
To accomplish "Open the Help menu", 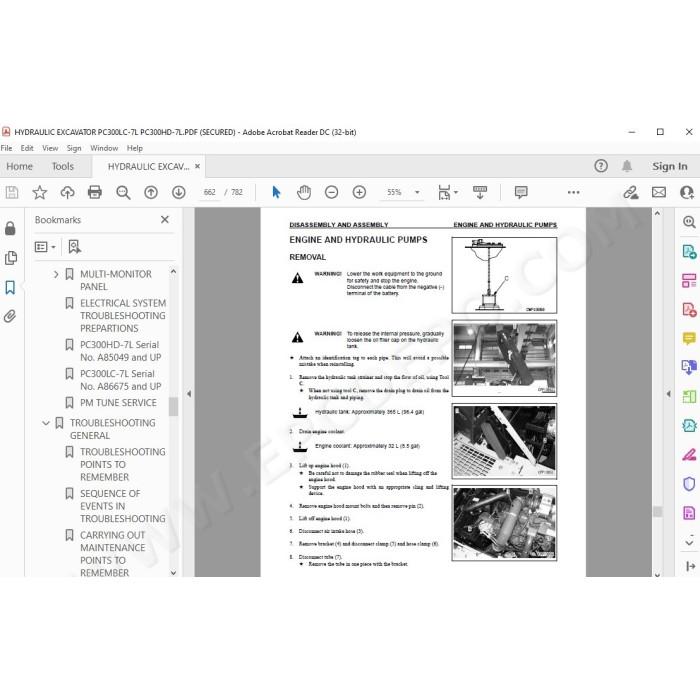I will (x=134, y=148).
